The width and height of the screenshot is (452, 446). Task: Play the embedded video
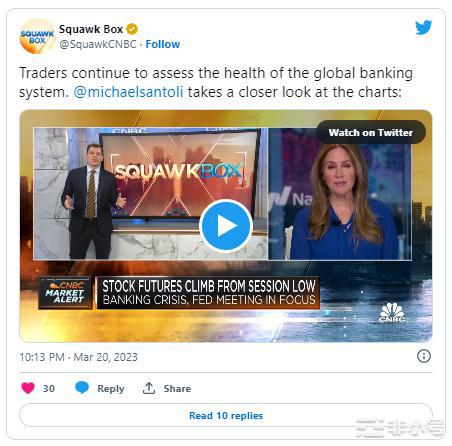(x=226, y=226)
